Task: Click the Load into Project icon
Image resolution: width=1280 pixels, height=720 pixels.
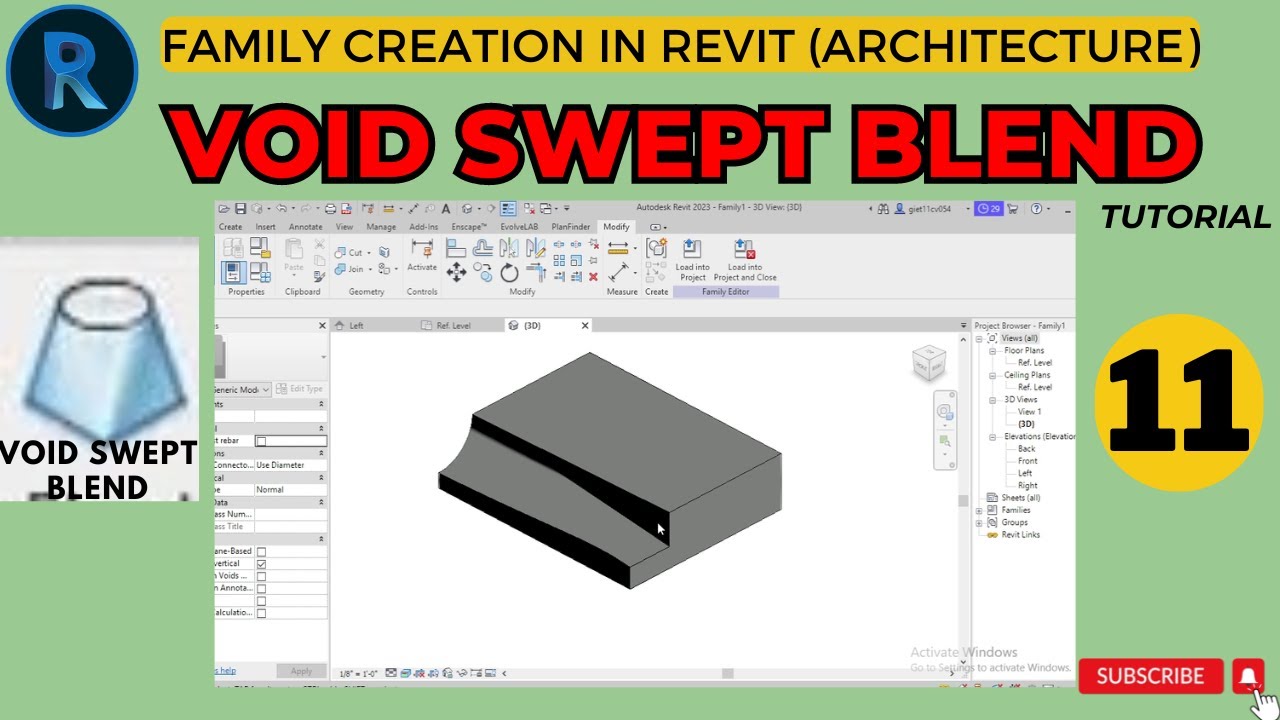Action: (x=692, y=249)
